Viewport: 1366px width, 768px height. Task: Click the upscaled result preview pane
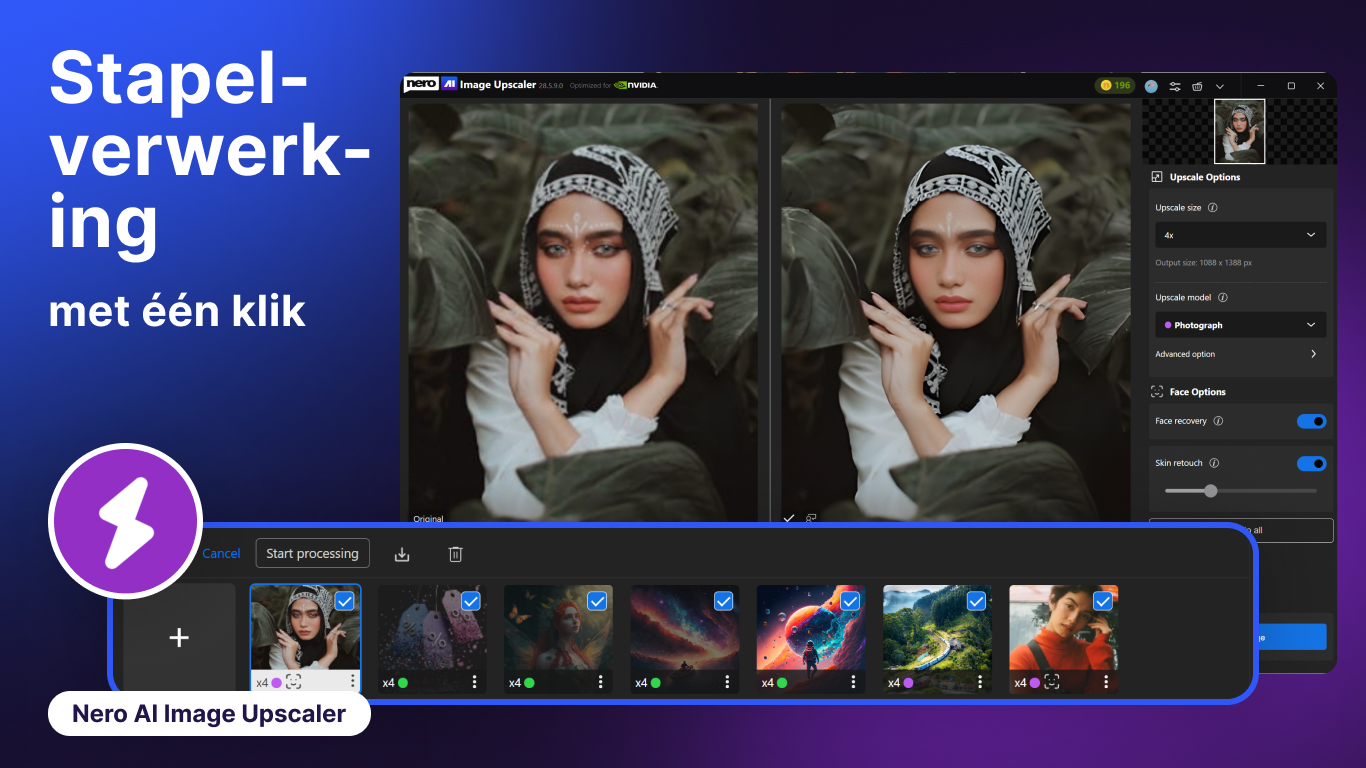(x=957, y=312)
